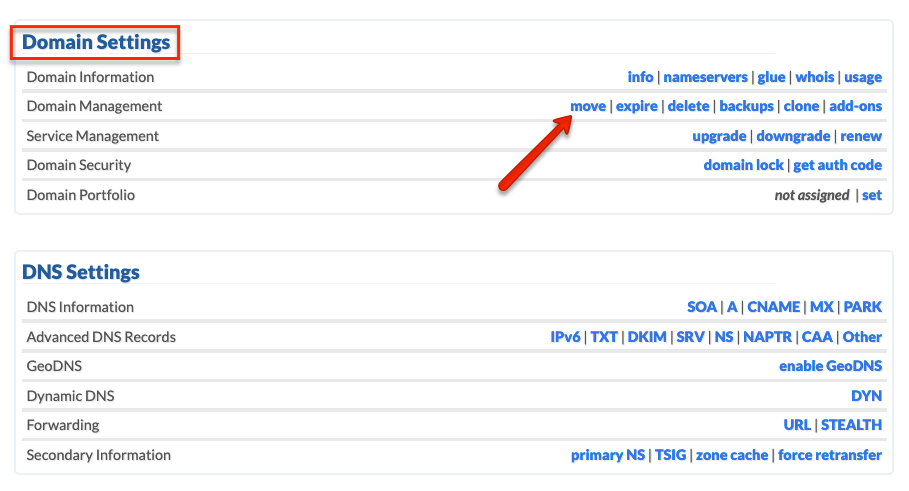This screenshot has height=491, width=909.
Task: View whois settings link
Action: (814, 77)
